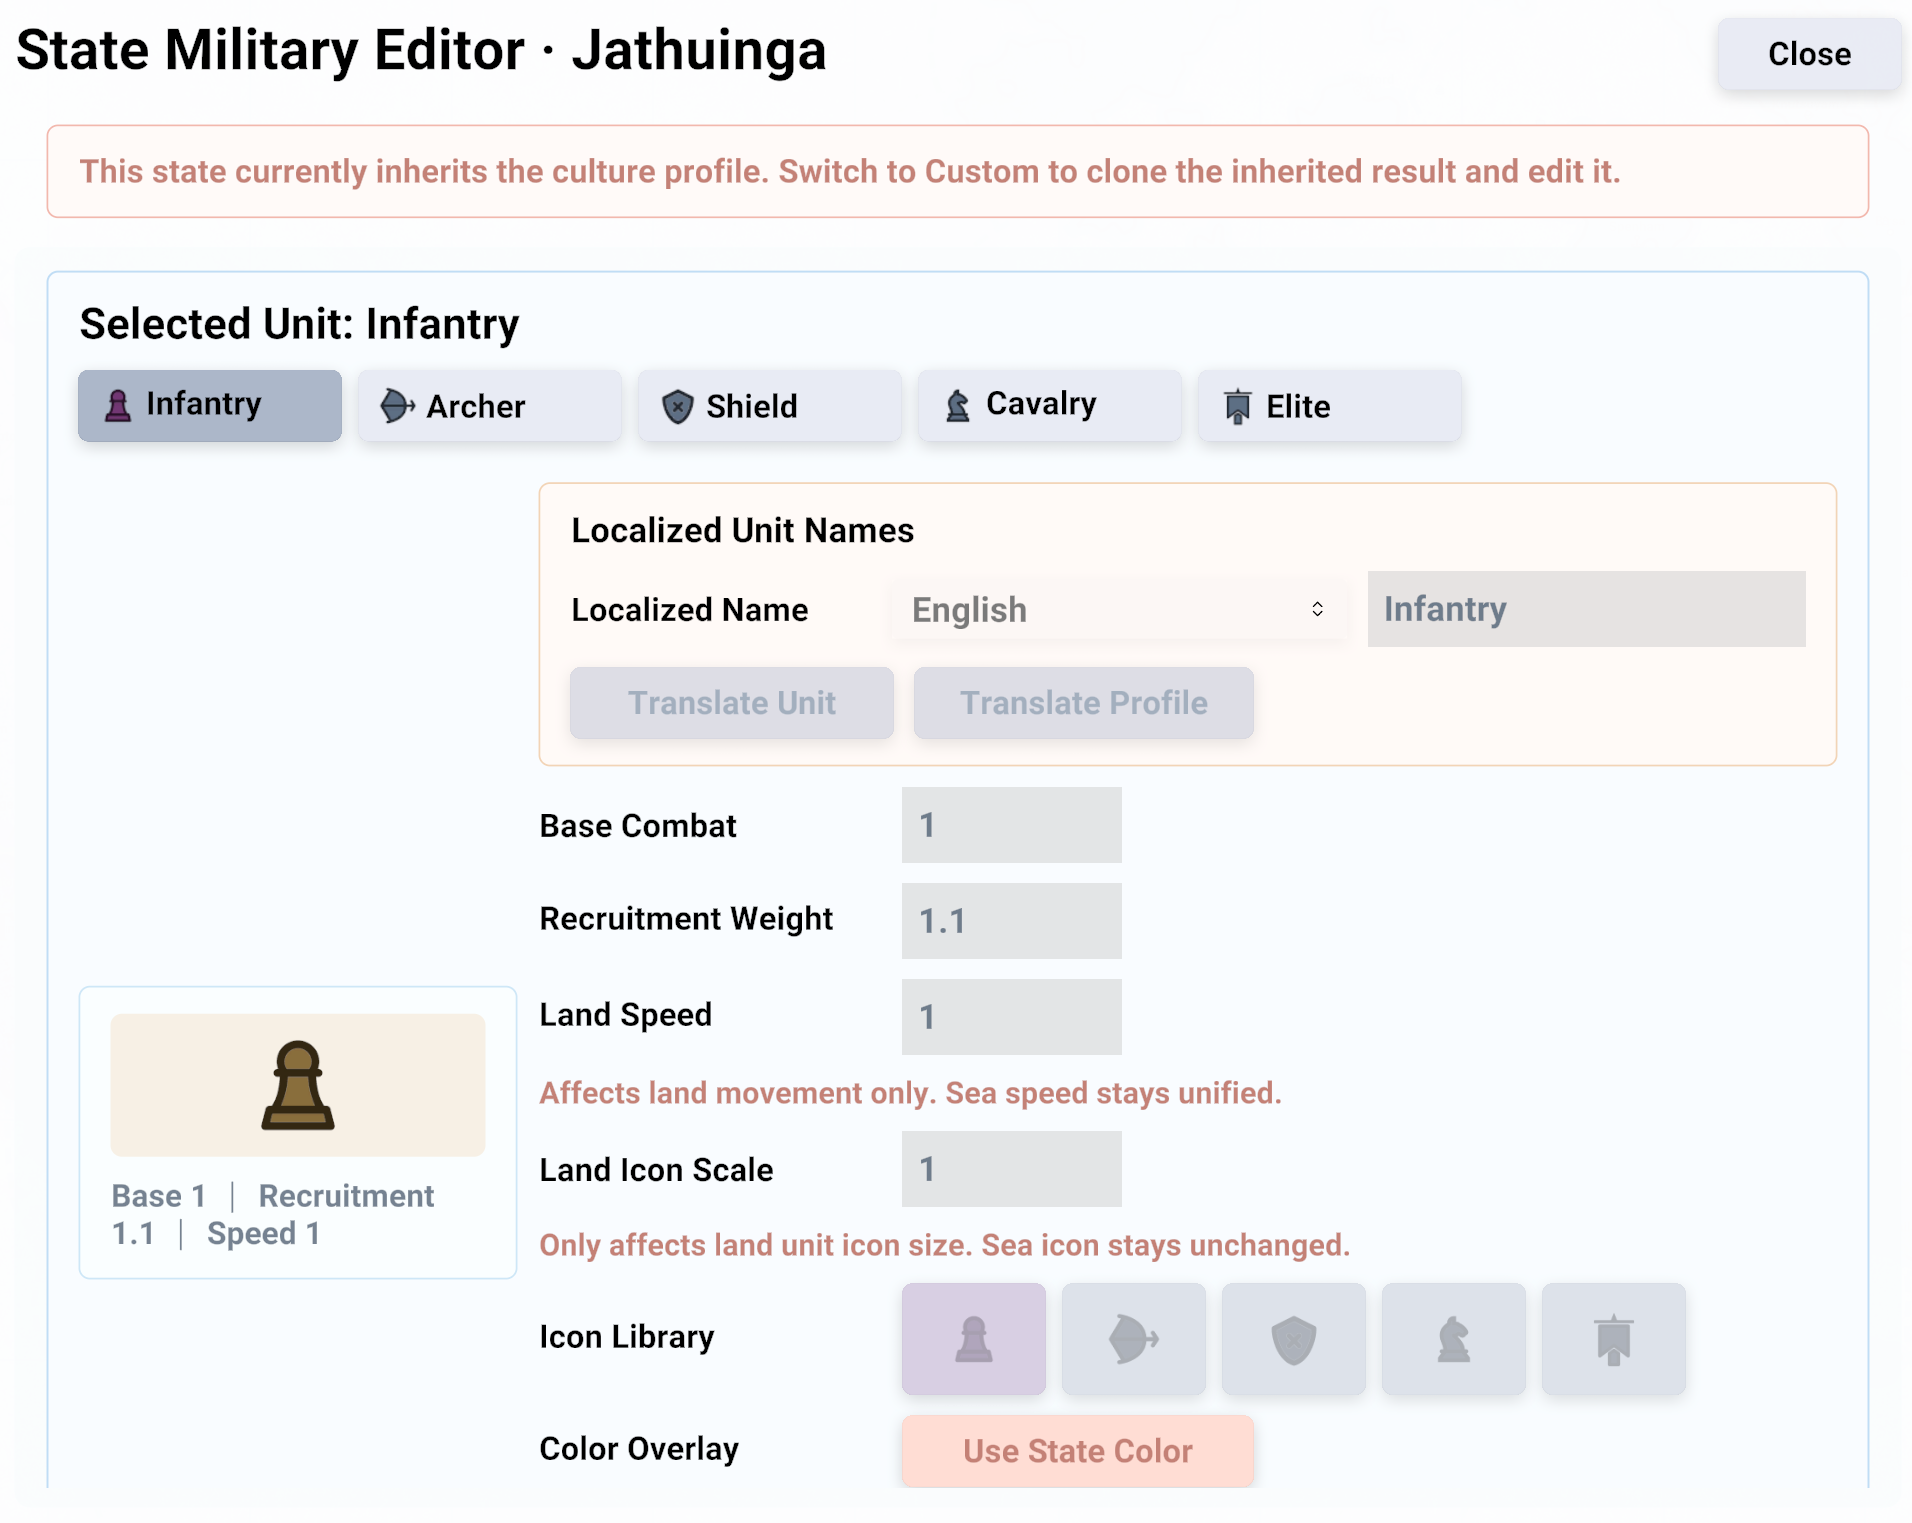
Task: Choose the bow icon in Icon Library
Action: point(1133,1338)
